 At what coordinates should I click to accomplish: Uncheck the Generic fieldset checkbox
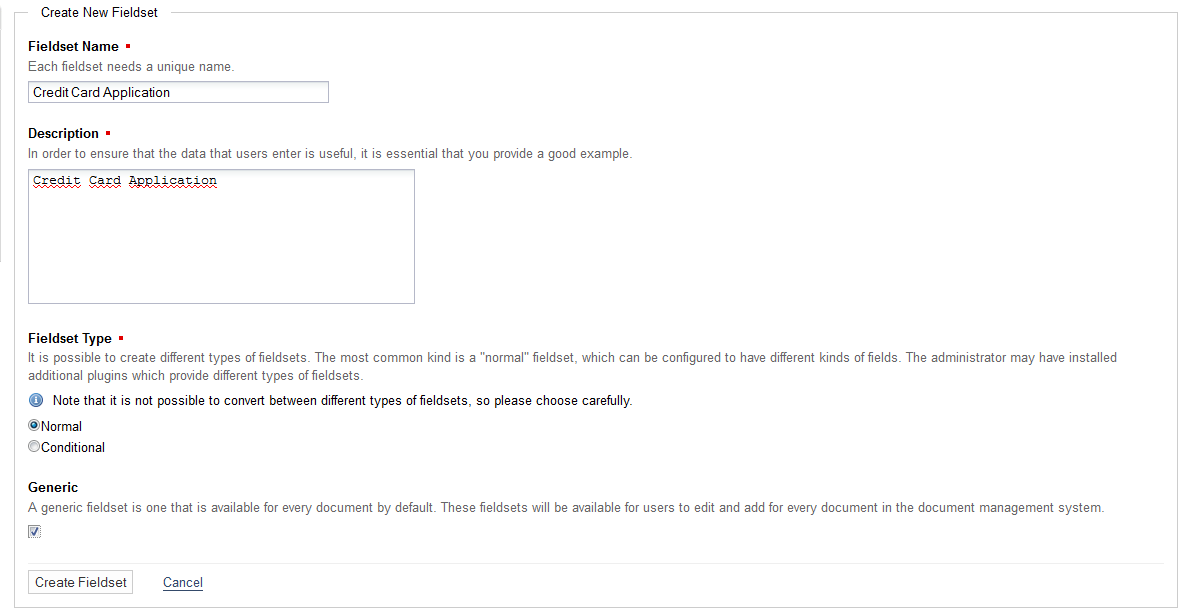tap(34, 531)
